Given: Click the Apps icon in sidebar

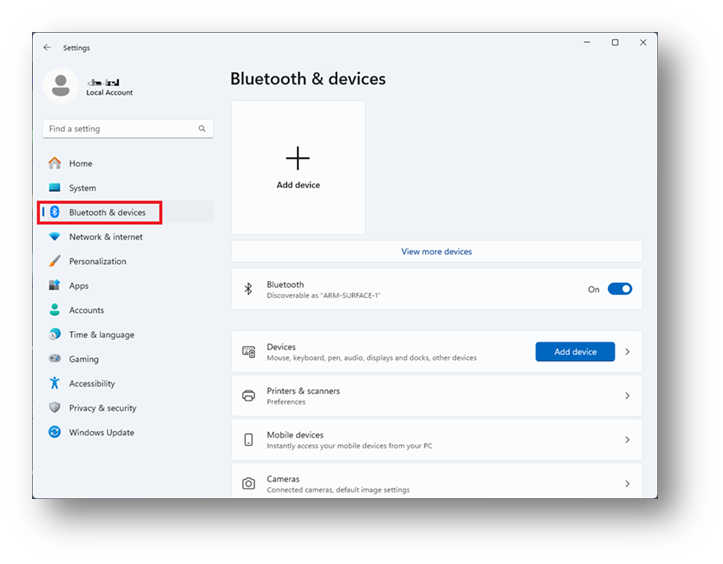Looking at the screenshot, I should (55, 285).
